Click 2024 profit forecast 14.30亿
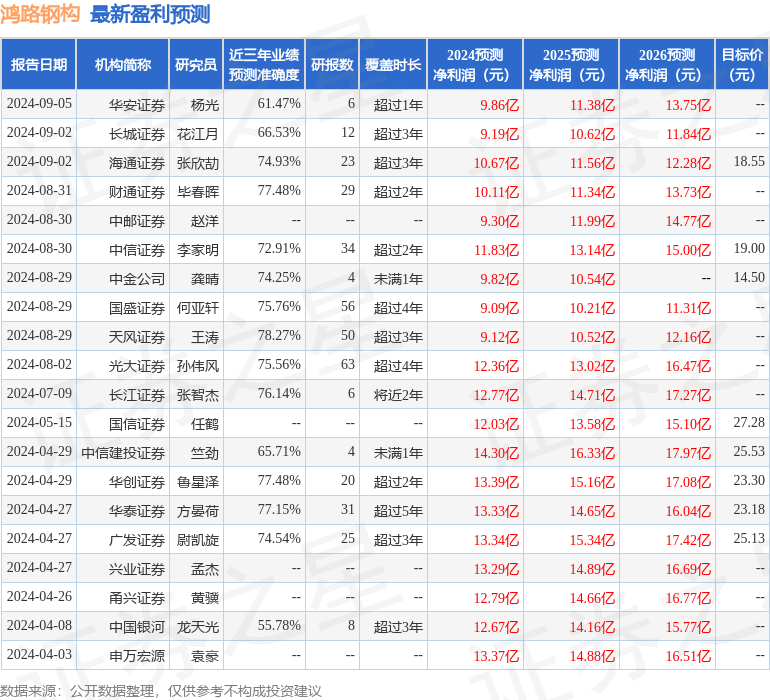The width and height of the screenshot is (770, 700). click(x=496, y=453)
